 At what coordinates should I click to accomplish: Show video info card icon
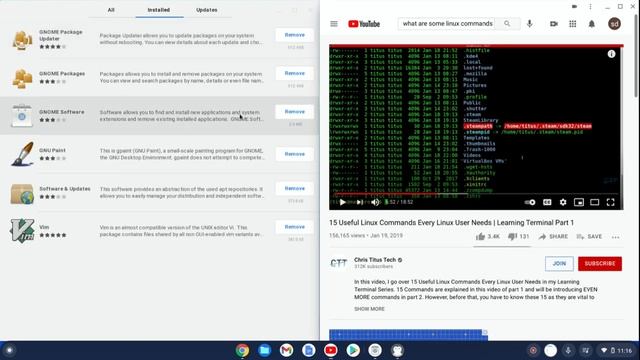[611, 54]
